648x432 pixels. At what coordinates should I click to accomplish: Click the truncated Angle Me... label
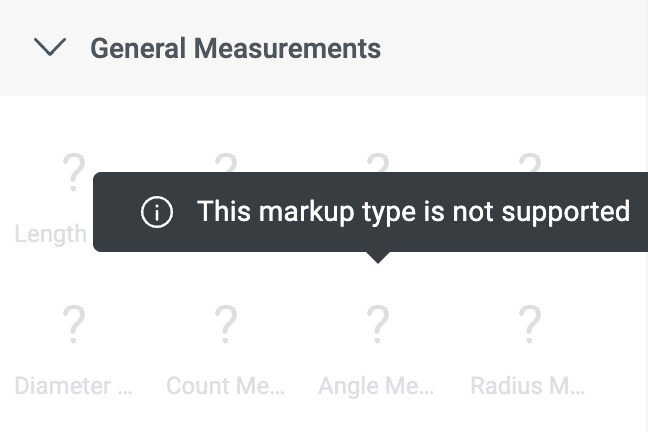(x=377, y=386)
